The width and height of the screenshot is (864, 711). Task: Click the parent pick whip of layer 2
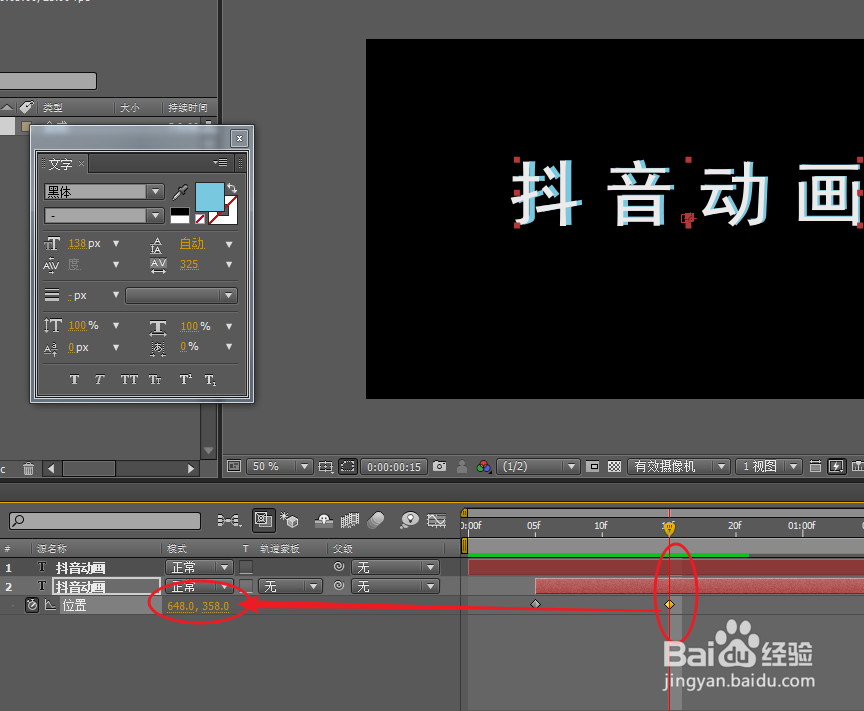tap(339, 585)
